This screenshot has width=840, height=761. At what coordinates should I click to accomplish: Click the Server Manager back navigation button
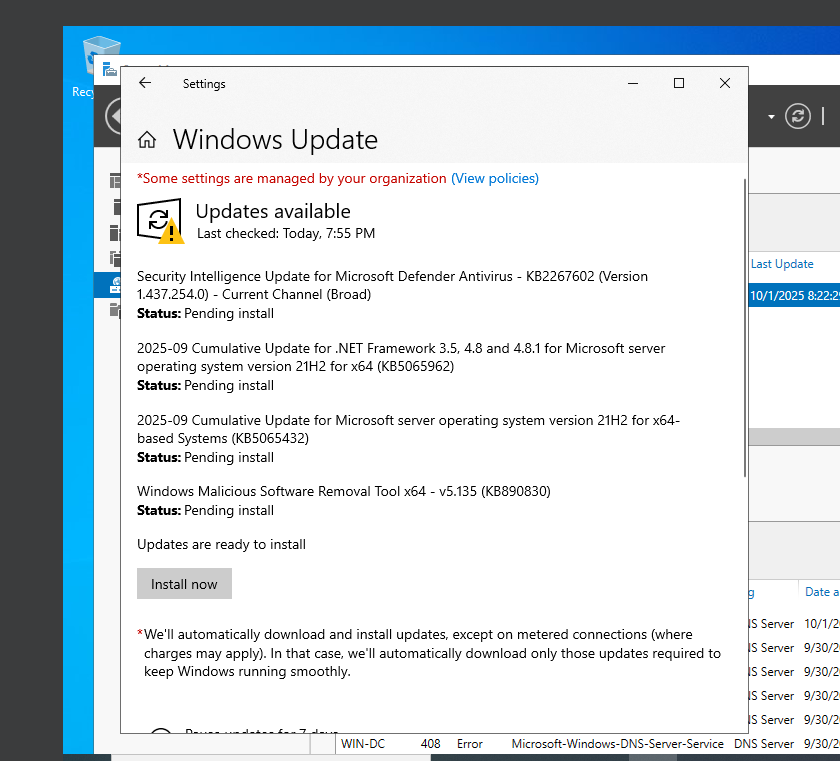pos(113,116)
